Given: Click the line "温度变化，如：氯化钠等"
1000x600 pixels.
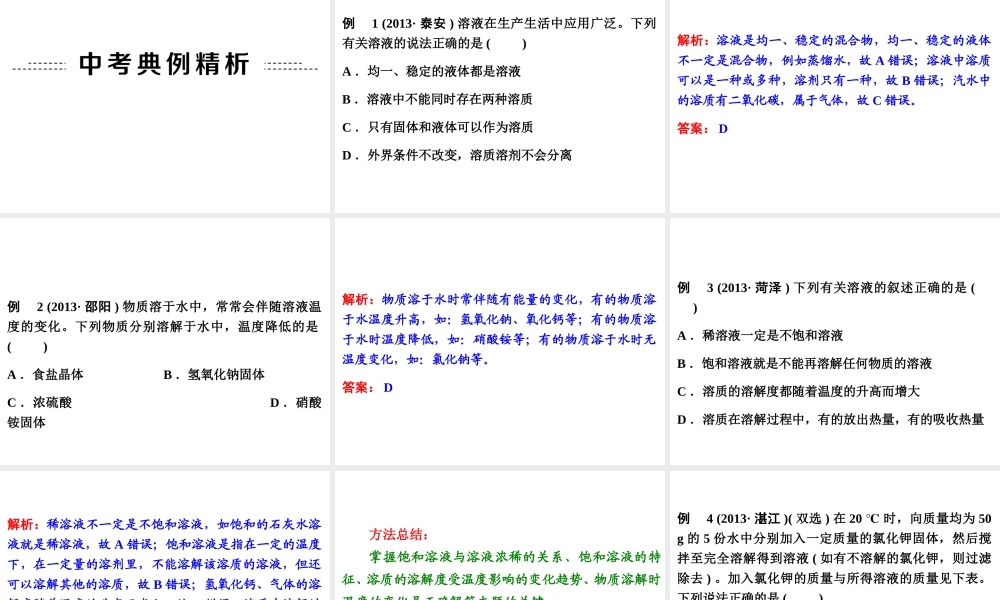Looking at the screenshot, I should coord(416,359).
